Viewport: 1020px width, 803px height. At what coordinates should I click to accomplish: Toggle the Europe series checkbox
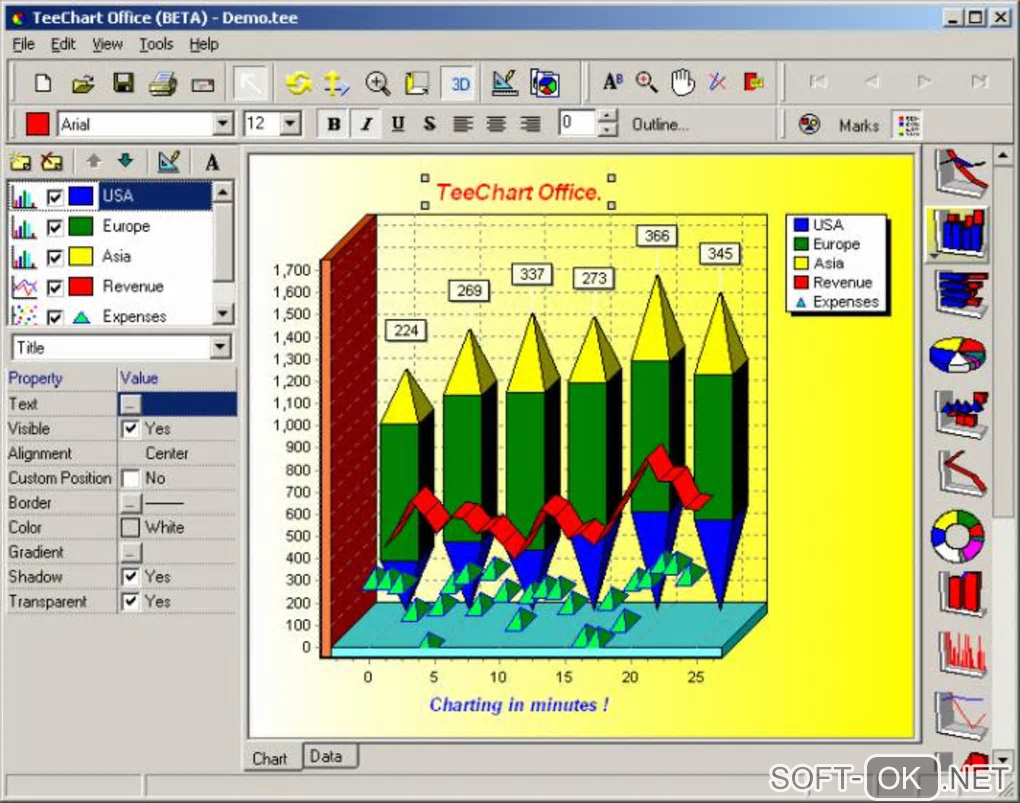pos(55,226)
